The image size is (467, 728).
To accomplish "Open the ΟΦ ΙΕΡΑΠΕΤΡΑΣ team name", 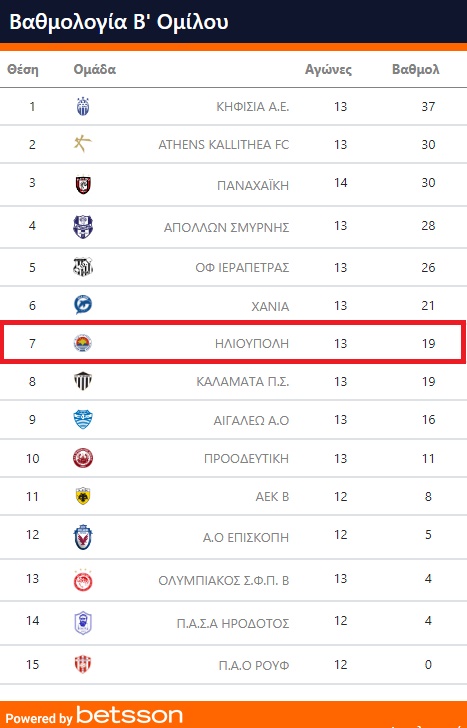I will [x=242, y=268].
